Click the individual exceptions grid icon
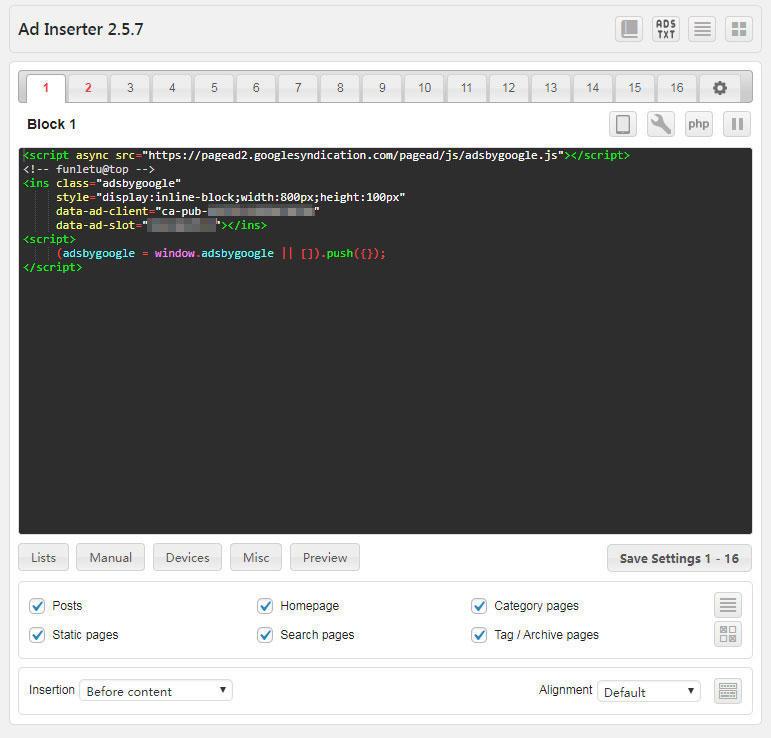Screen dimensions: 771x738 [728, 634]
